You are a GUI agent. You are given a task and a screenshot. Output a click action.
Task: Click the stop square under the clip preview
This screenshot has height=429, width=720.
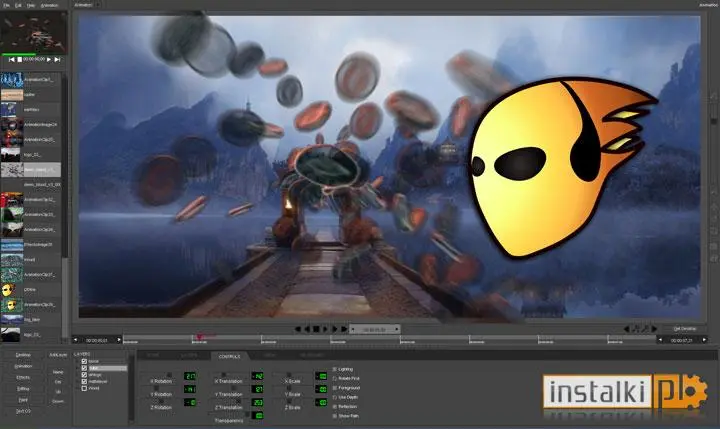click(x=20, y=59)
